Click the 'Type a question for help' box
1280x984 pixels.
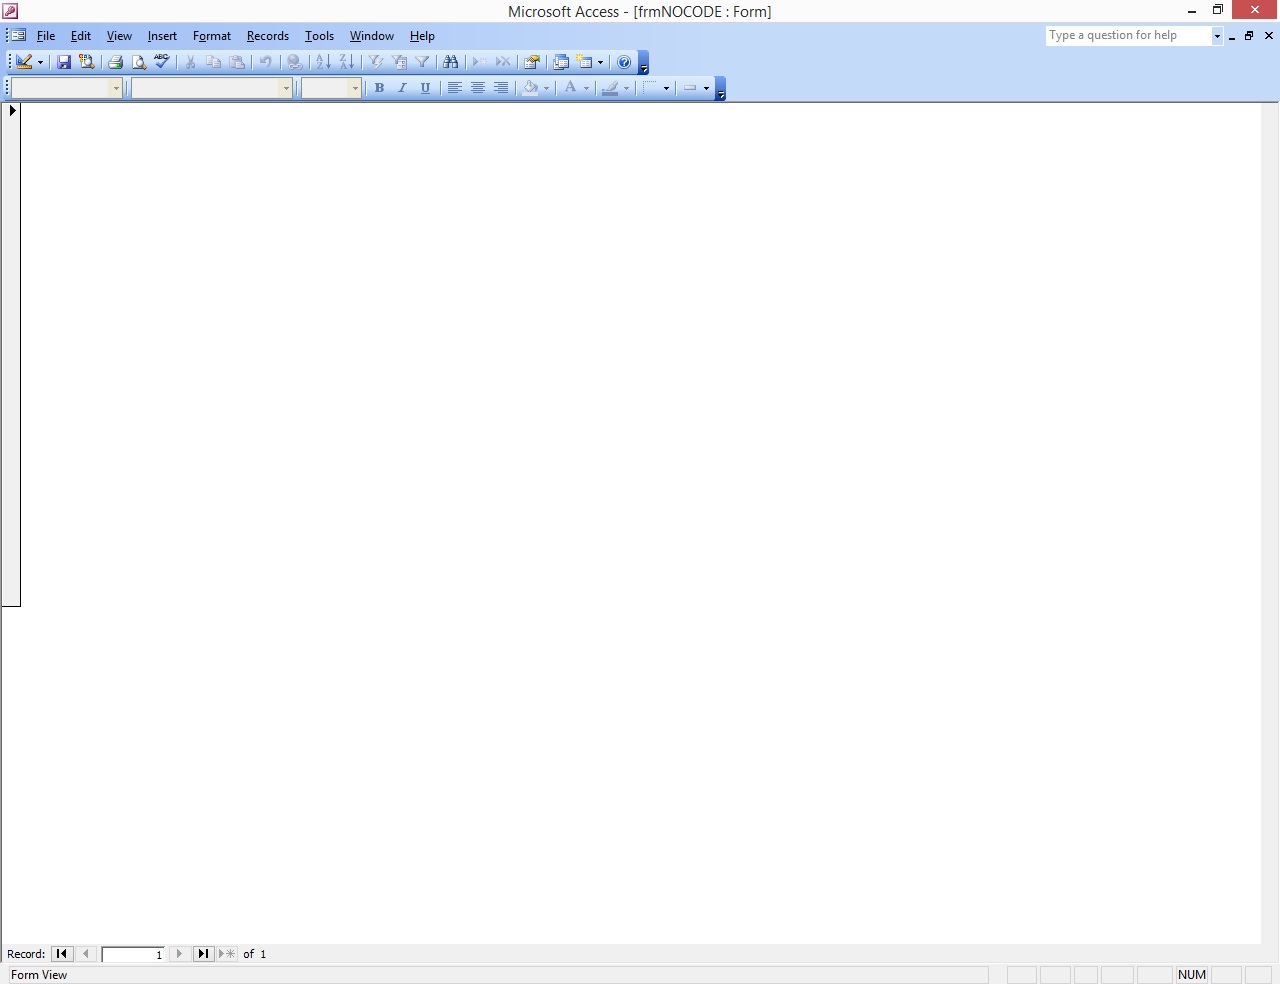(1128, 36)
